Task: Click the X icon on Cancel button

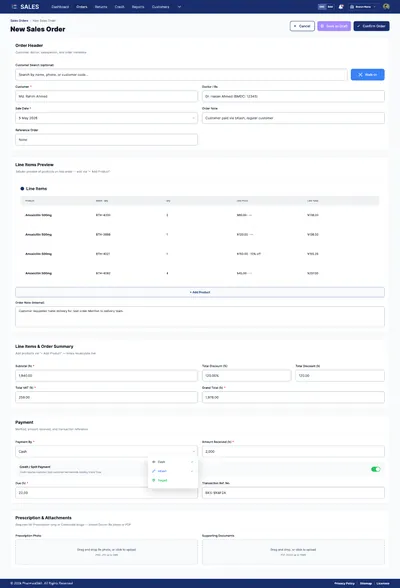Action: click(x=295, y=26)
